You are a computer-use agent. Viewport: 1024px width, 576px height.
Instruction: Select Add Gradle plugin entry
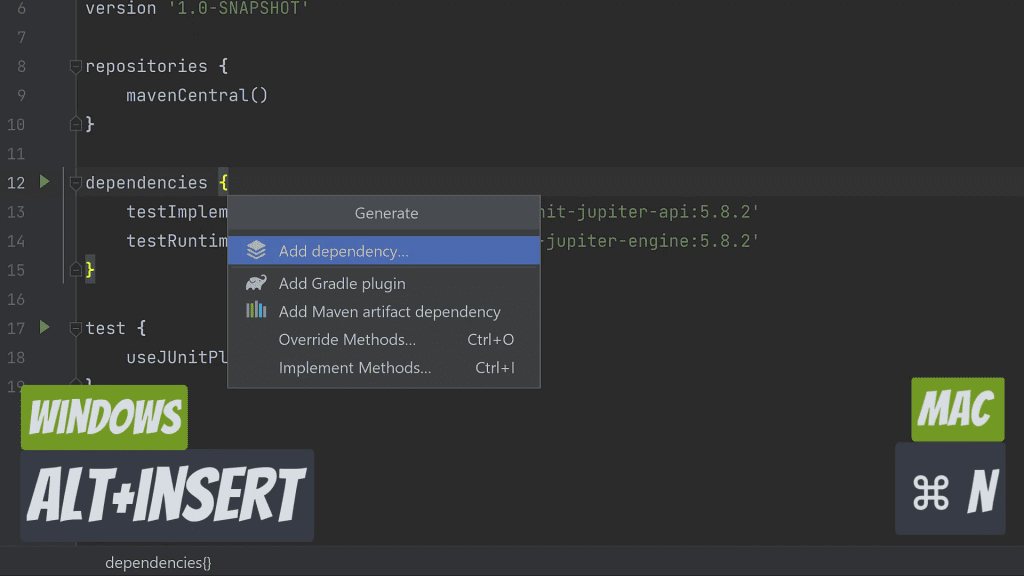[x=340, y=283]
